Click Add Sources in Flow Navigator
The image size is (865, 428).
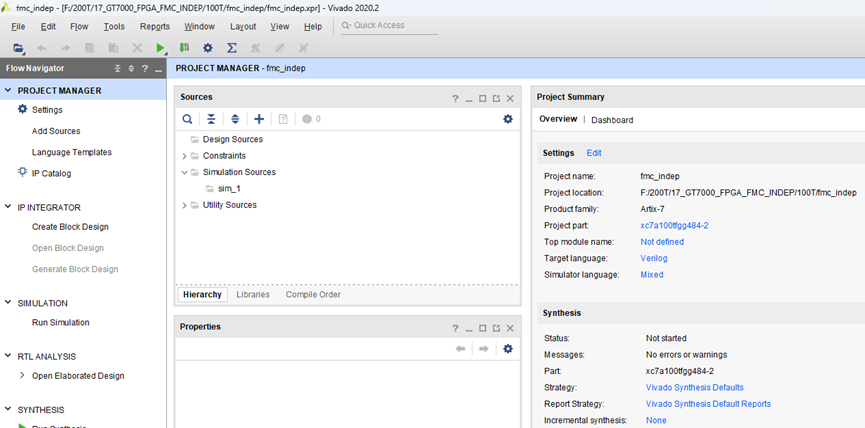(56, 131)
